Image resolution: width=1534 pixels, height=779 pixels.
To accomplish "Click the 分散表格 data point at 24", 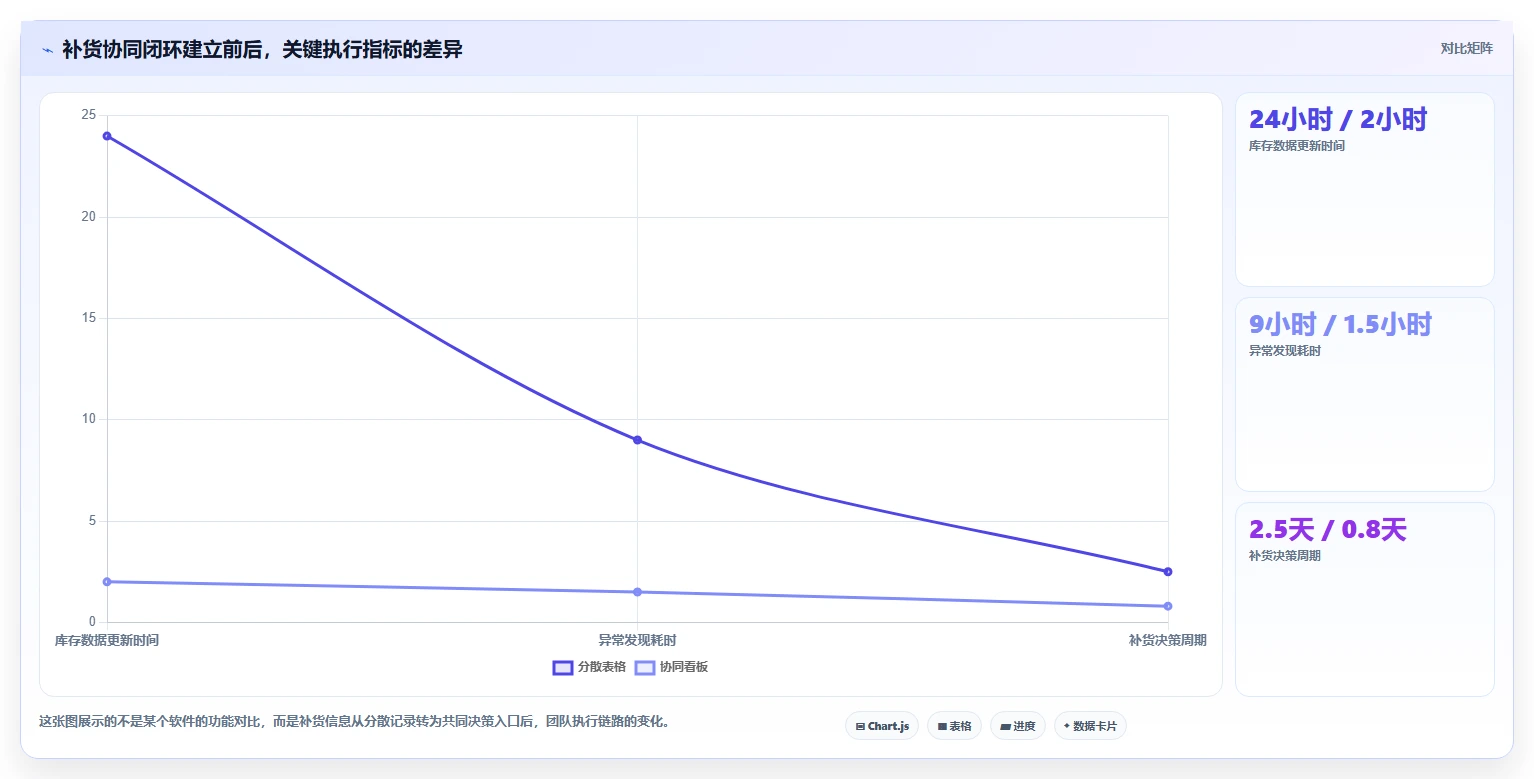I will (x=107, y=136).
